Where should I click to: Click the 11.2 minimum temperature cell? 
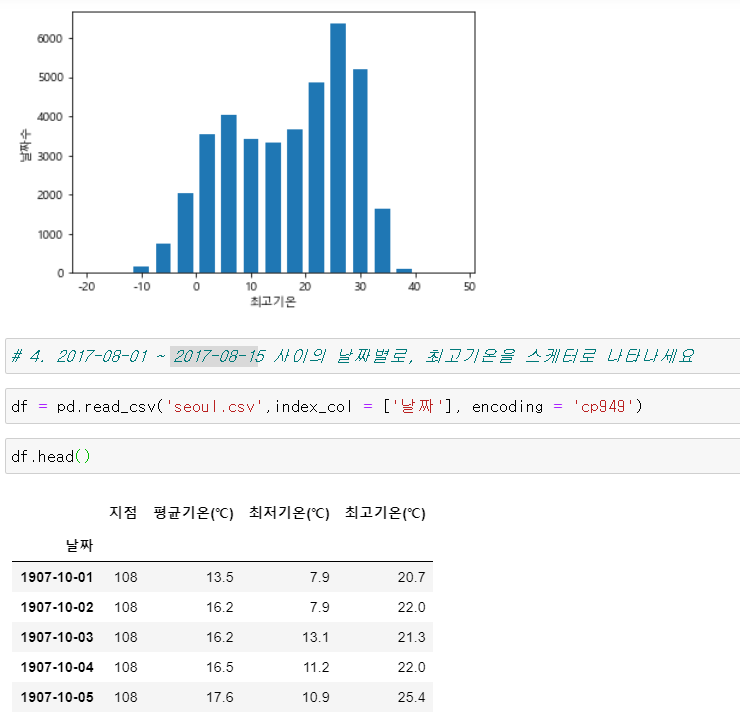(316, 667)
